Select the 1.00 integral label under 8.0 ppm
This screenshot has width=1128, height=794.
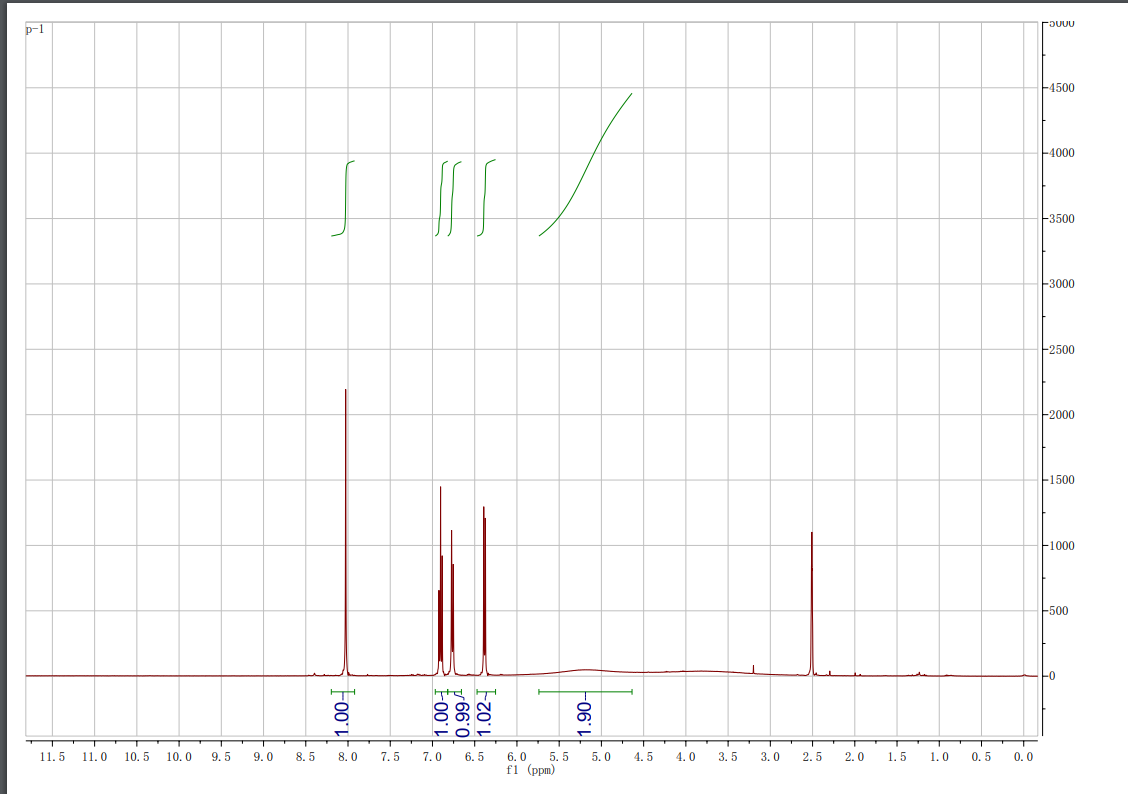(x=342, y=714)
